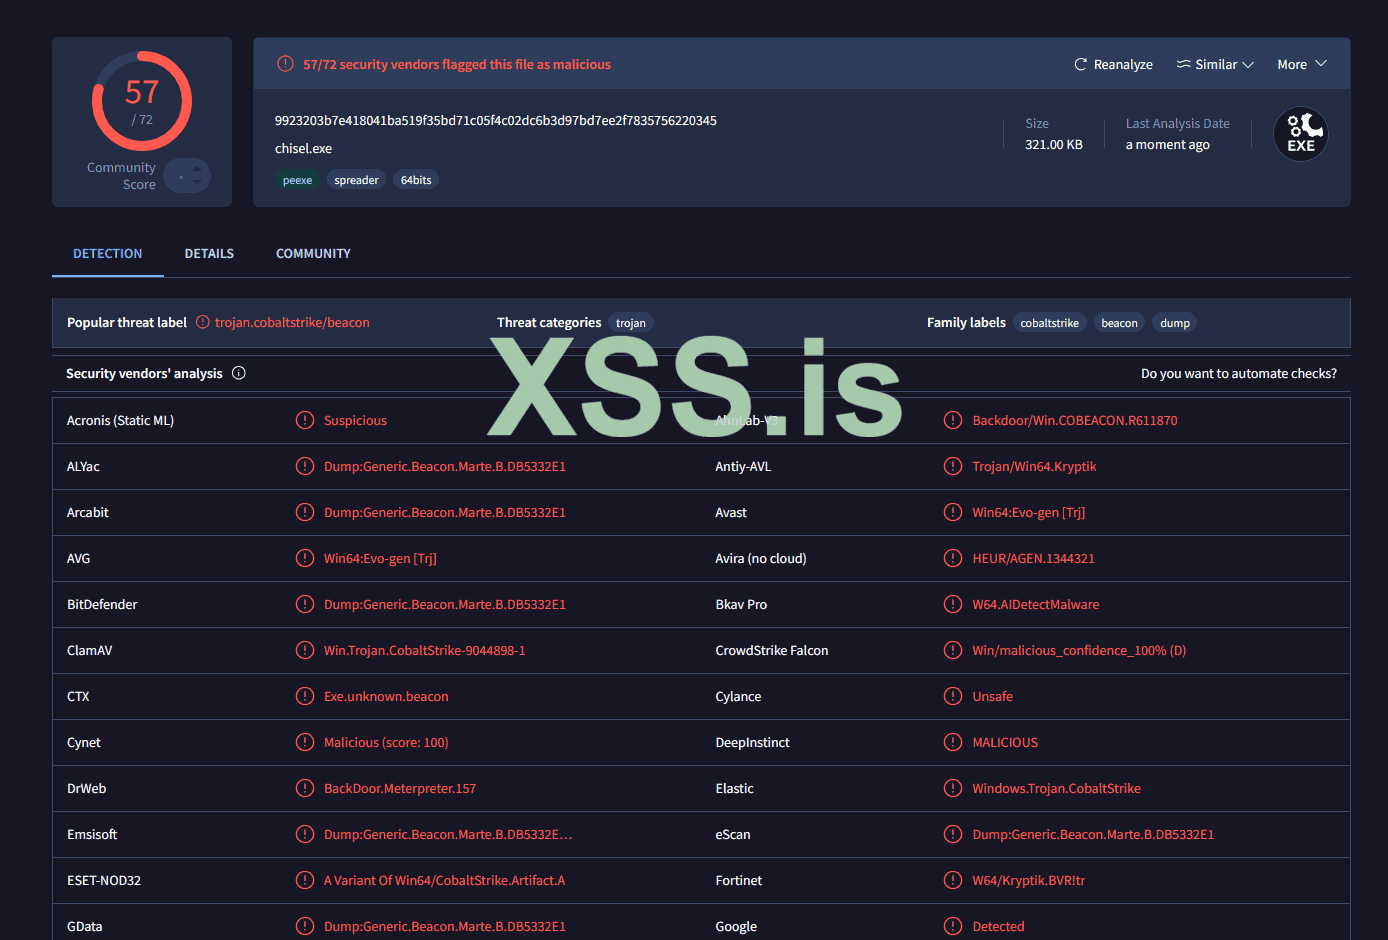Select the dump family label
The width and height of the screenshot is (1388, 940).
click(1175, 323)
